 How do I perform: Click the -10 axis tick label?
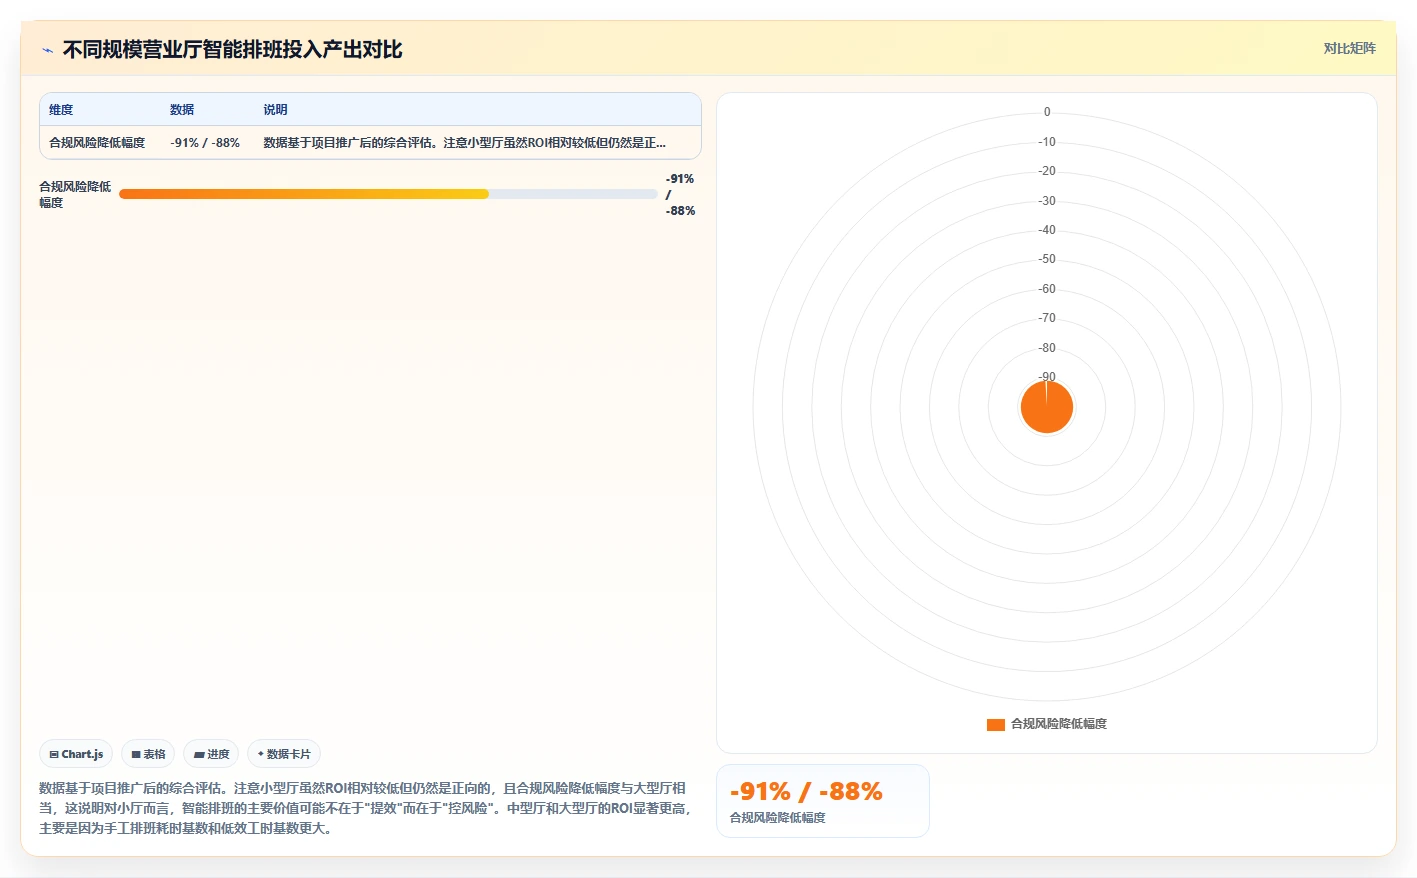tap(1047, 142)
